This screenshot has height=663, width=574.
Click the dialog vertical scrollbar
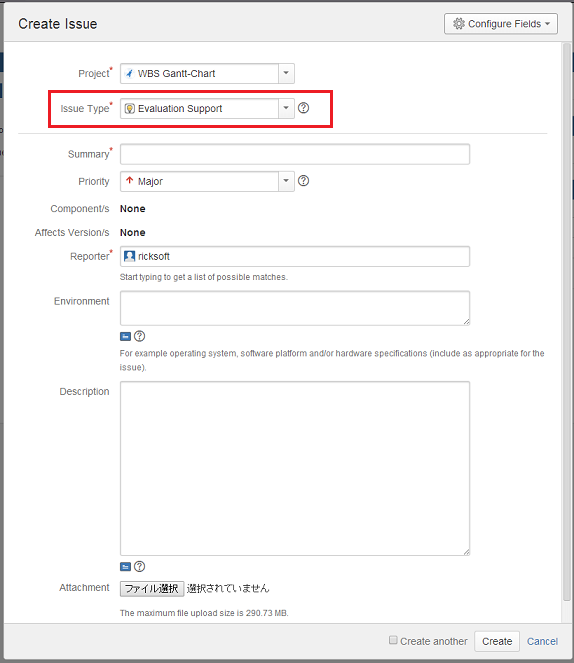pyautogui.click(x=566, y=321)
